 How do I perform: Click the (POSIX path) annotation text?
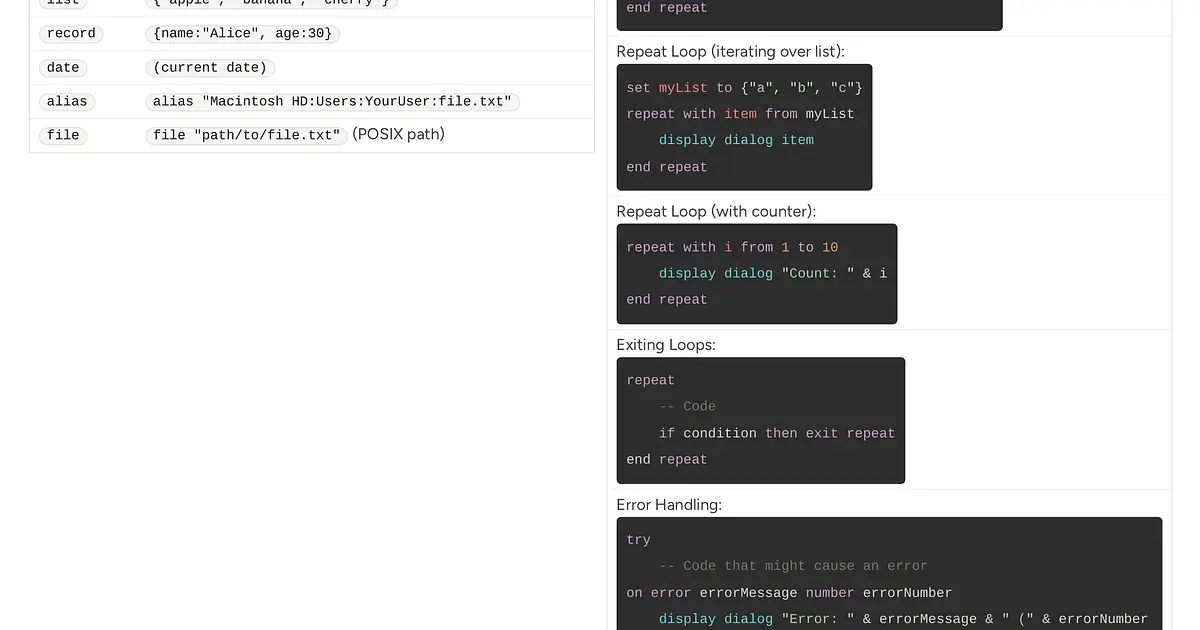[398, 134]
